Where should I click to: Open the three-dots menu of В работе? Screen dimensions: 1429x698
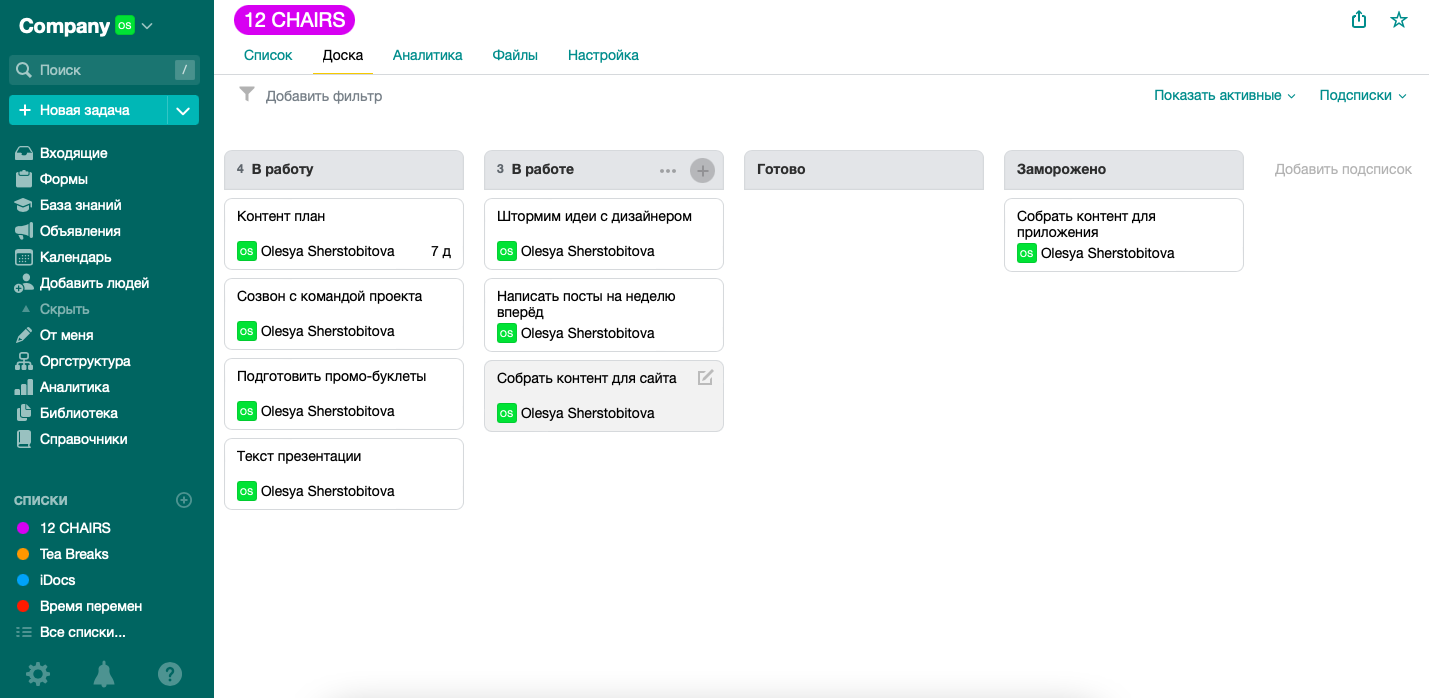pos(668,171)
